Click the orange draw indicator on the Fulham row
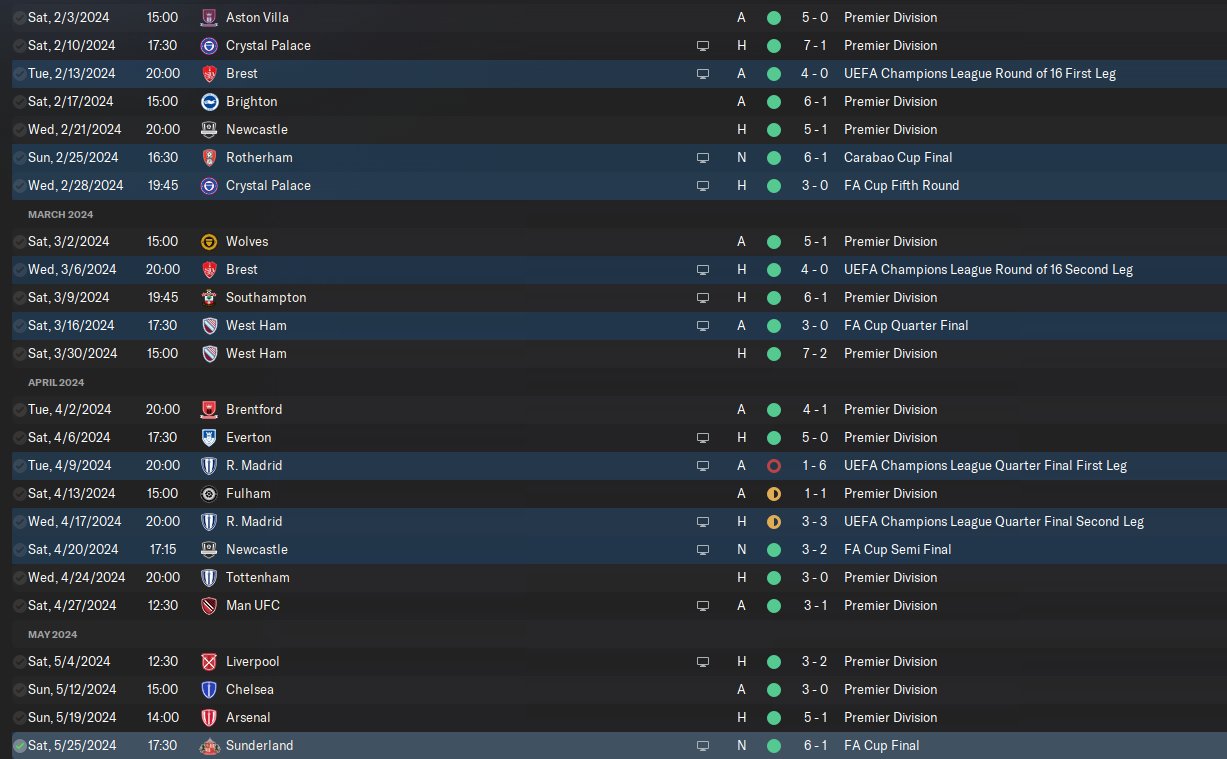1227x759 pixels. (x=773, y=493)
